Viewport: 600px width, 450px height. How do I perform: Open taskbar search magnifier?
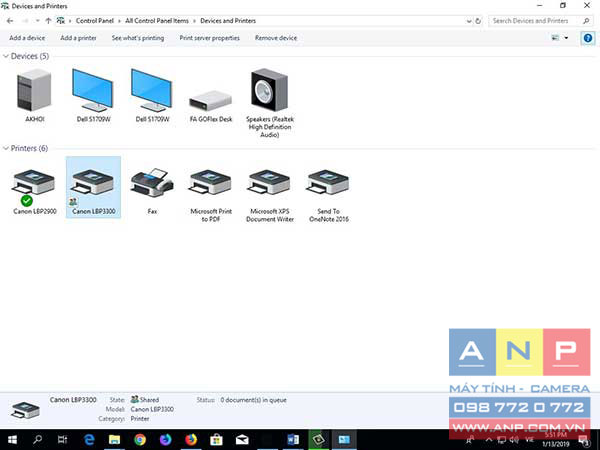[x=37, y=440]
